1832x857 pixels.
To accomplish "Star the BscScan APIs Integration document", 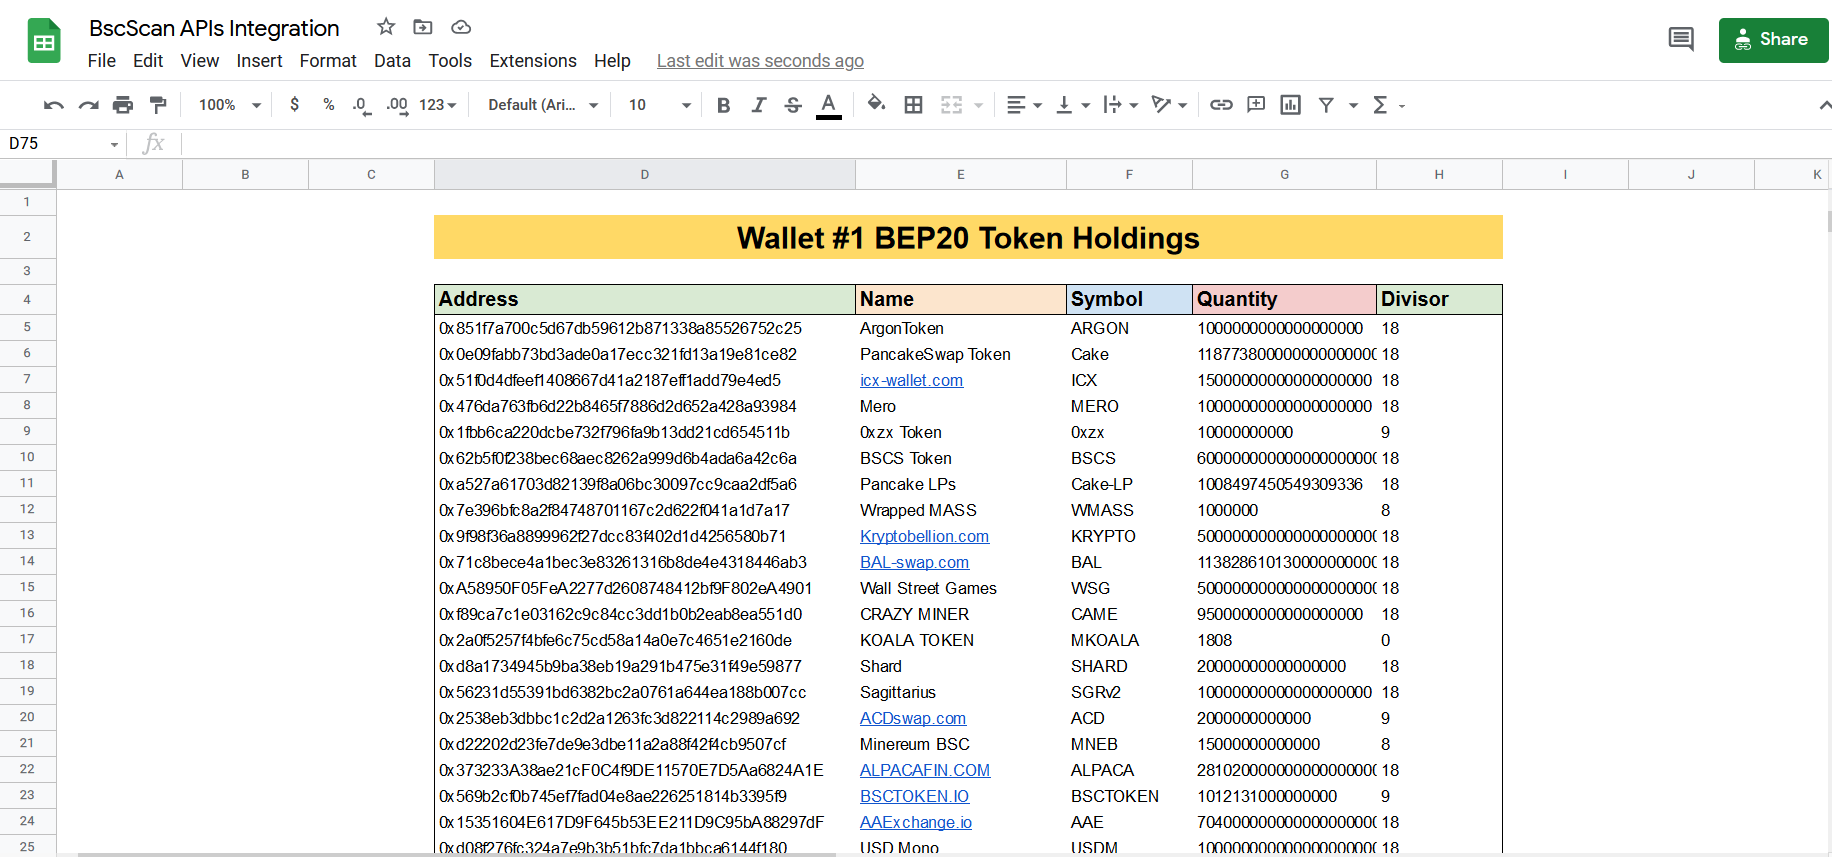I will 386,27.
